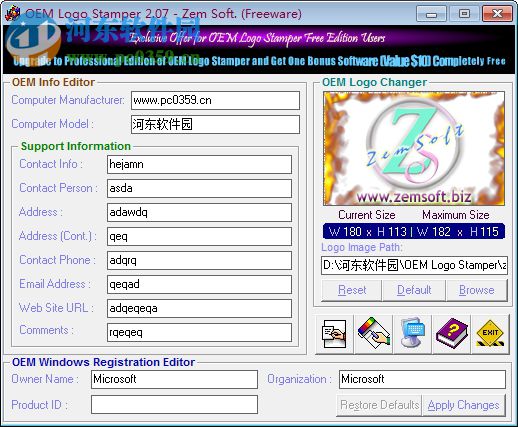
Task: Click the Organization field
Action: (422, 379)
